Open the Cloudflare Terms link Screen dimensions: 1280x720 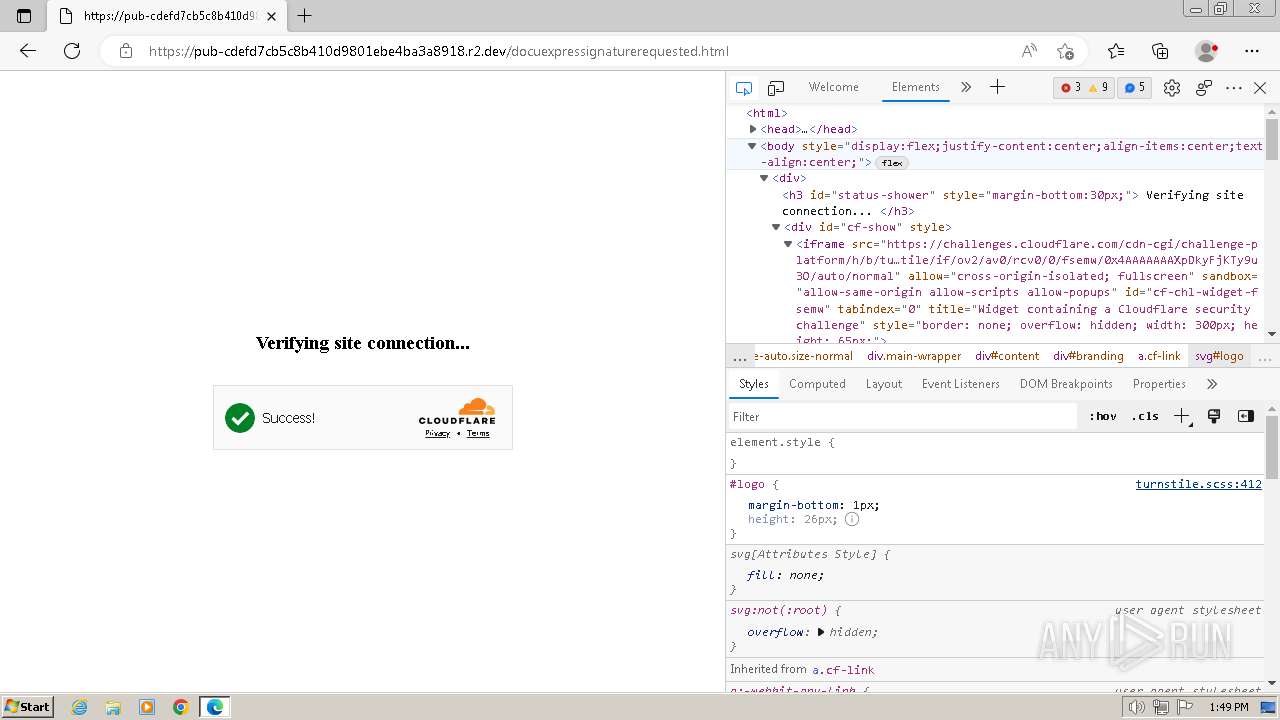(478, 433)
